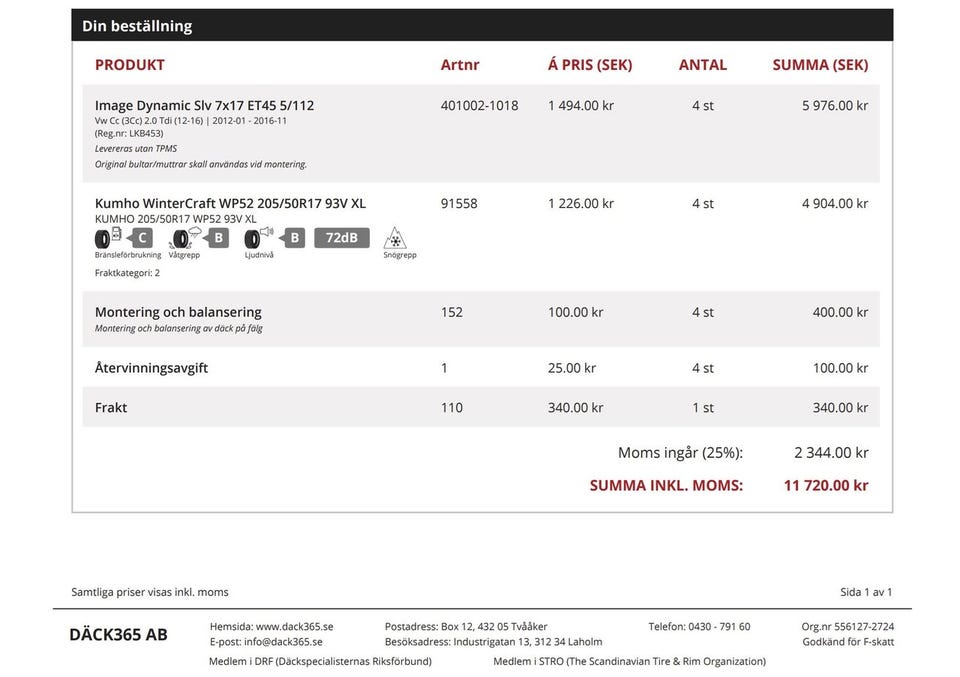The height and width of the screenshot is (677, 960).
Task: Click the 4 904.00 kr sum
Action: point(835,203)
